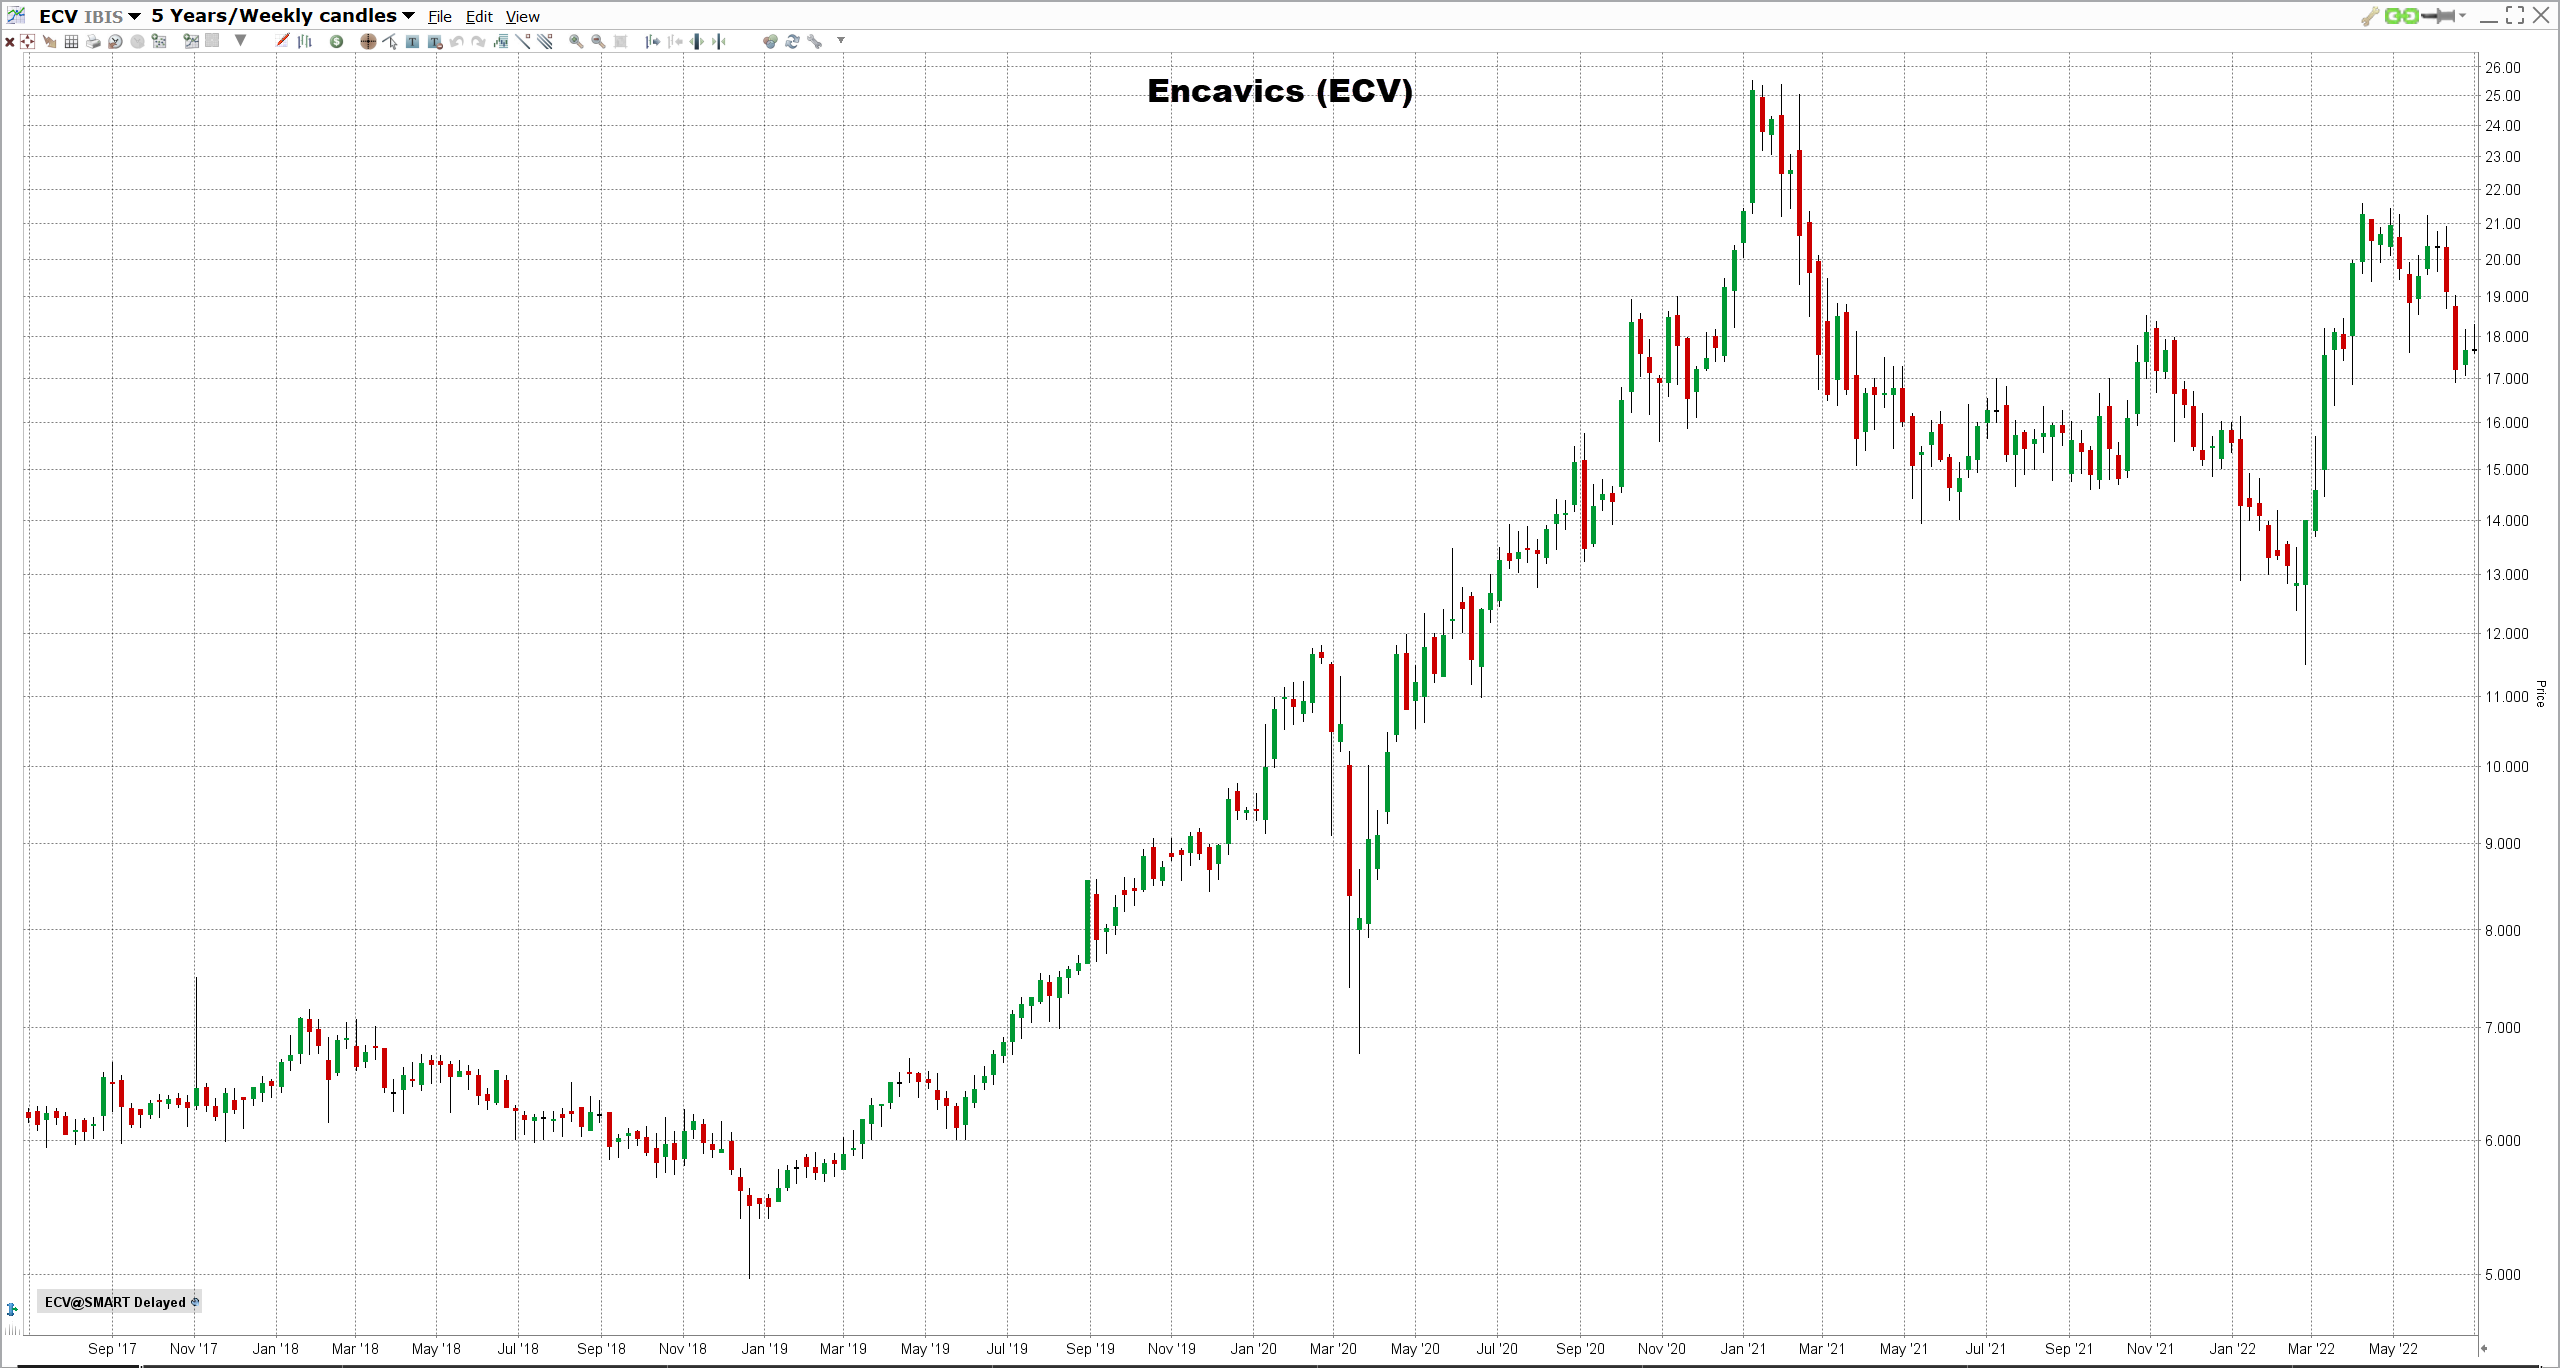The height and width of the screenshot is (1368, 2560).
Task: Open the grey triangle dropdown in the toolbar
Action: pyautogui.click(x=240, y=40)
